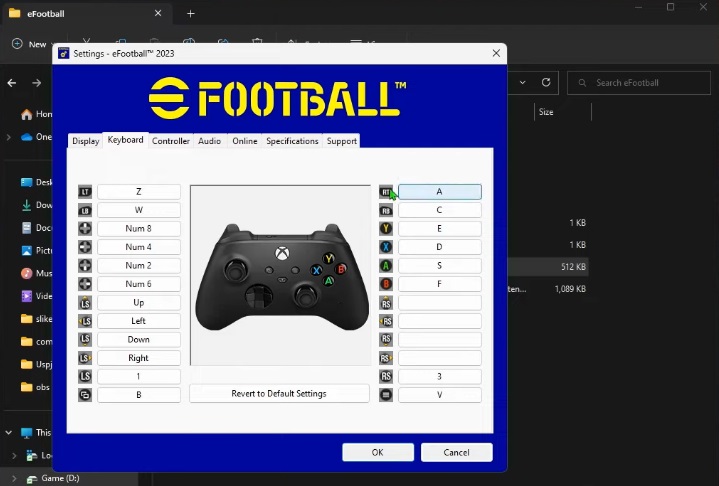Select the file row showing 1,089 KB

[548, 289]
